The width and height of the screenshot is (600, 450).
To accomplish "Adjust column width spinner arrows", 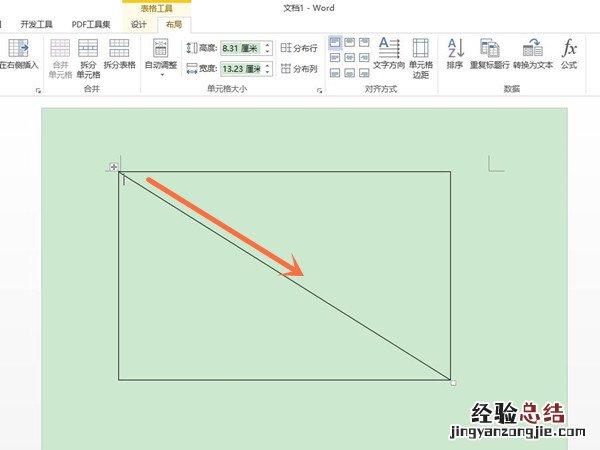I will tap(267, 69).
